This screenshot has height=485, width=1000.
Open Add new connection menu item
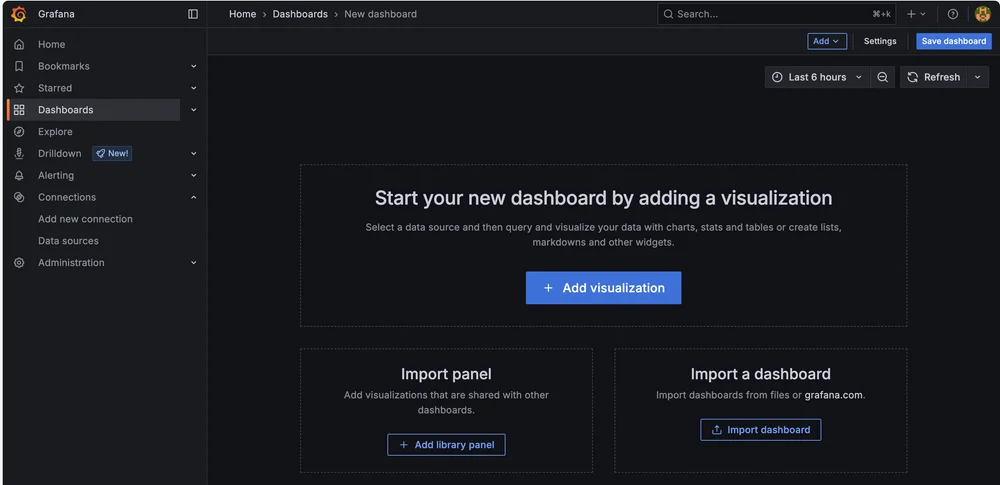(85, 219)
